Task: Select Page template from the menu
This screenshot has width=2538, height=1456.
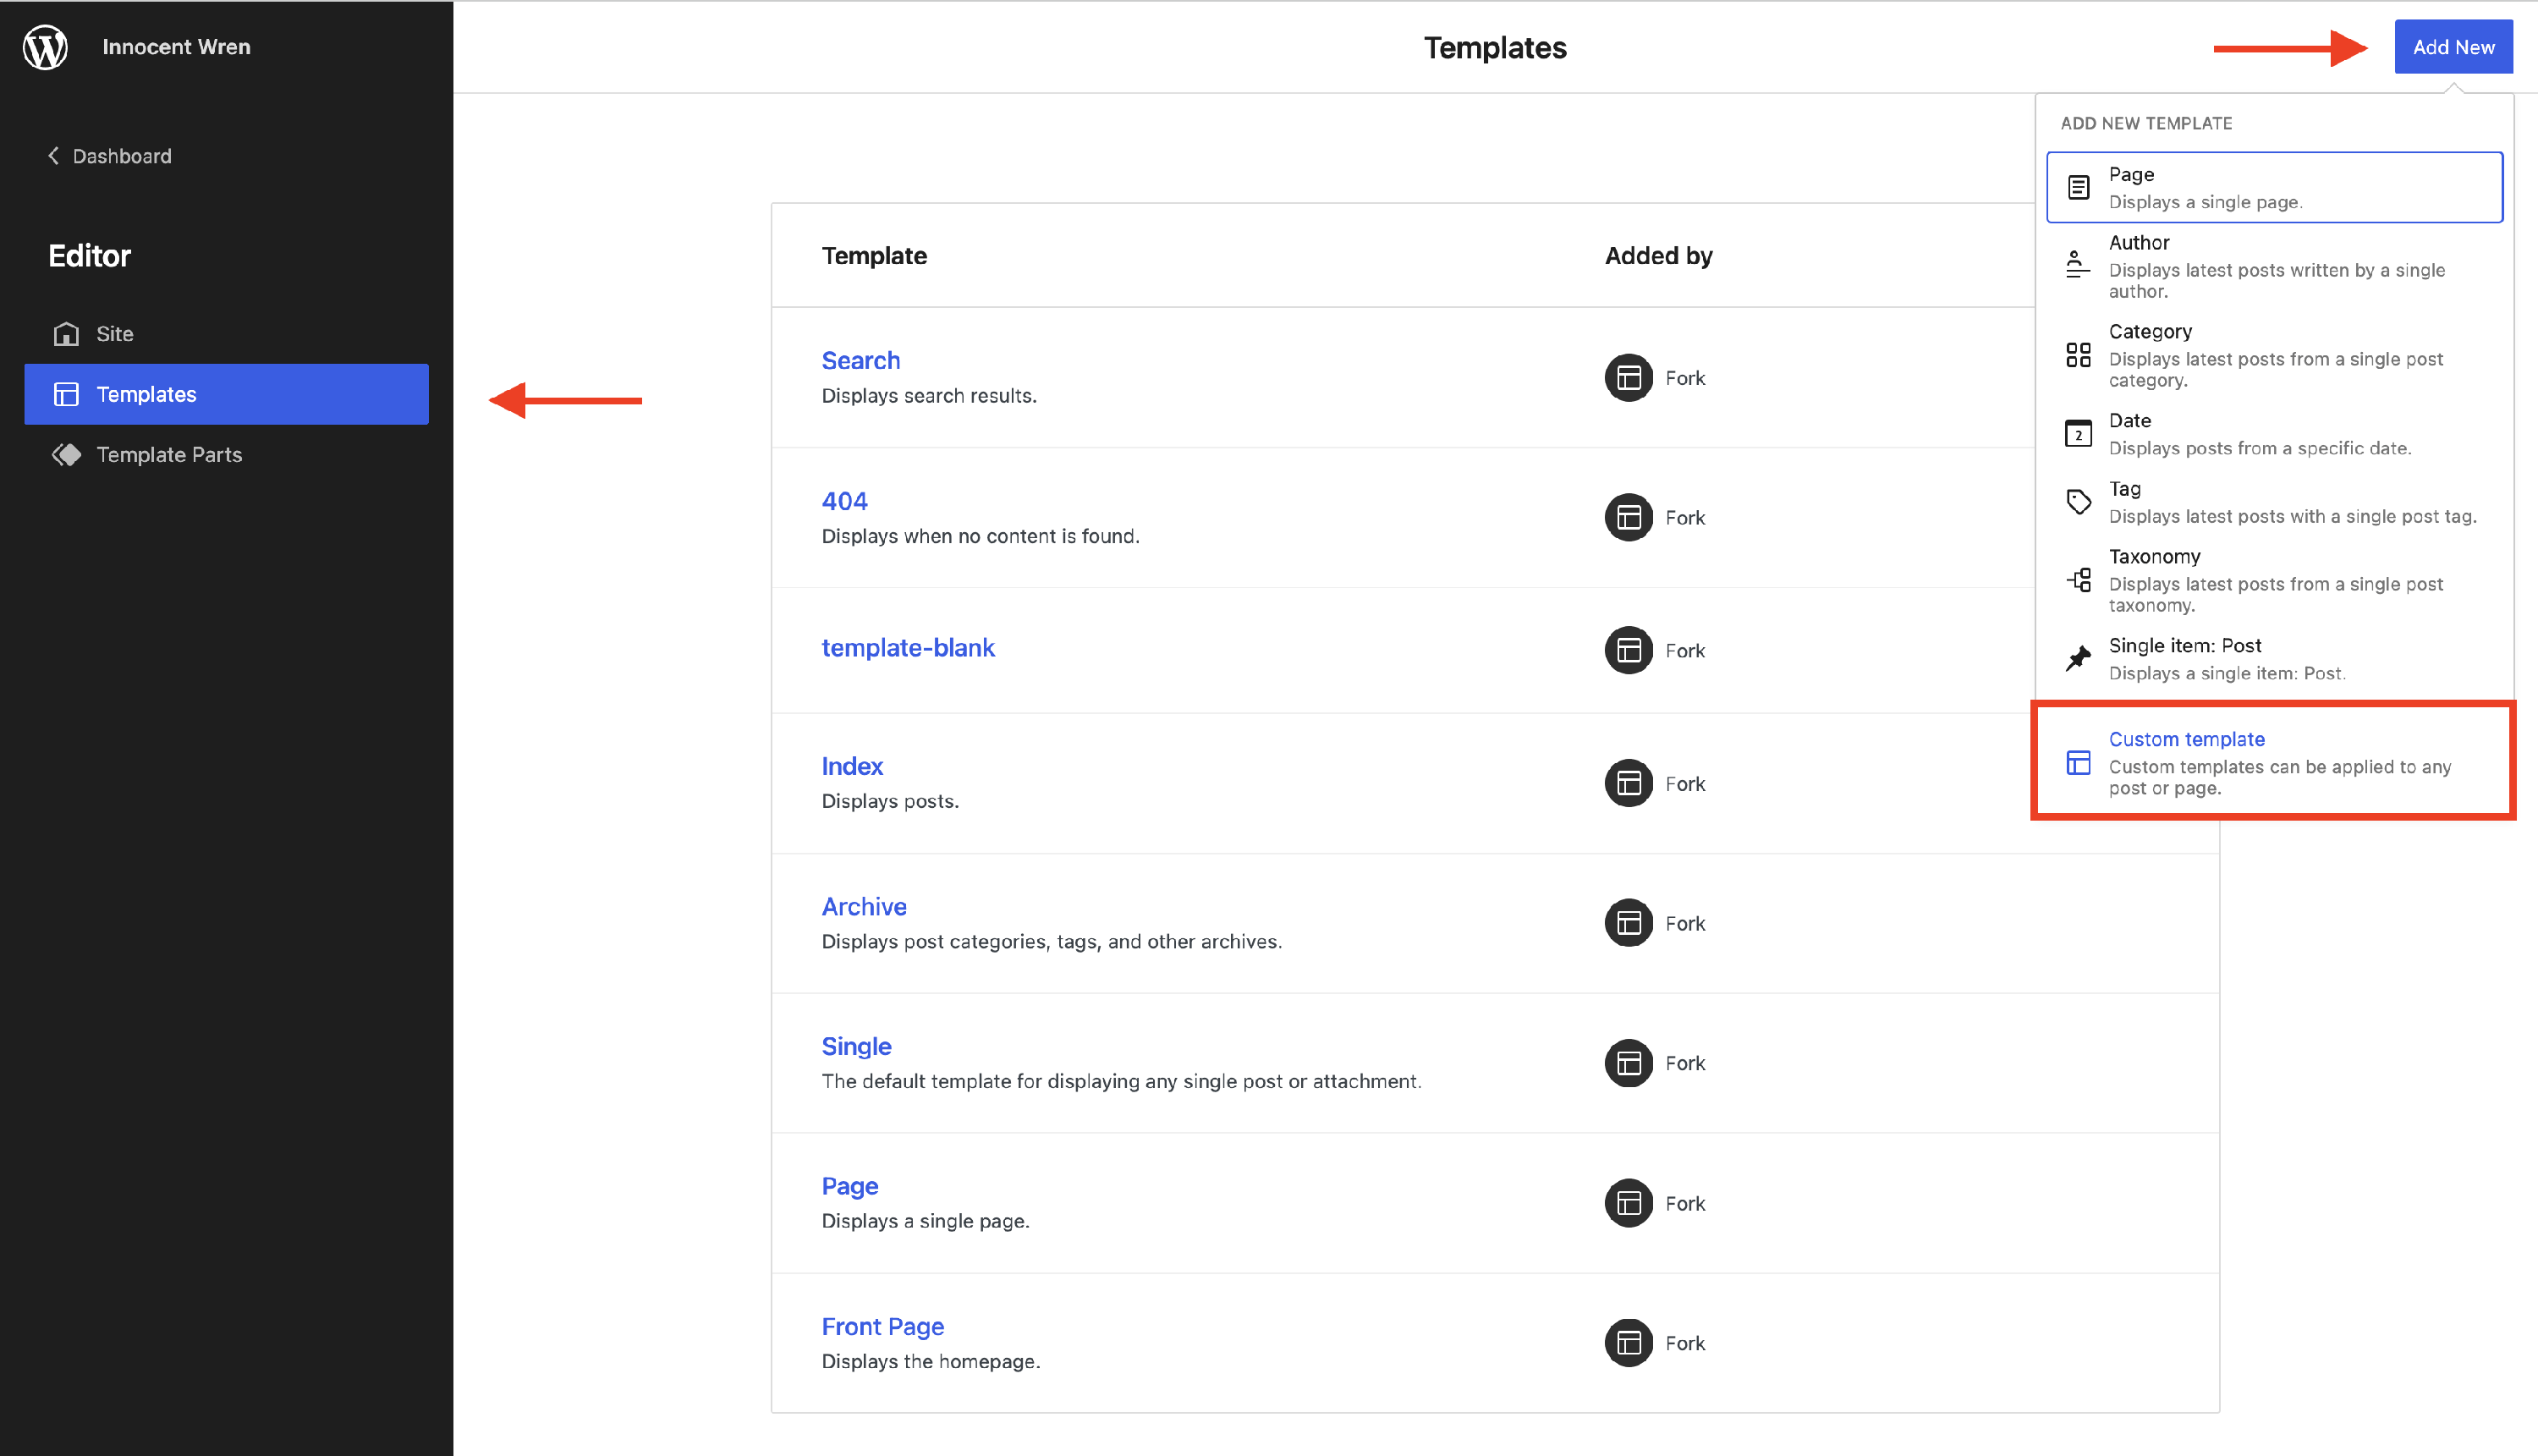Action: [x=2273, y=187]
